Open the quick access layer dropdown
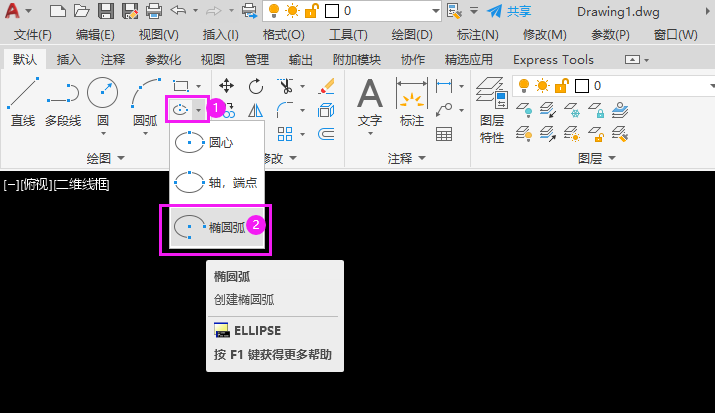Viewport: 715px width, 413px height. point(436,11)
